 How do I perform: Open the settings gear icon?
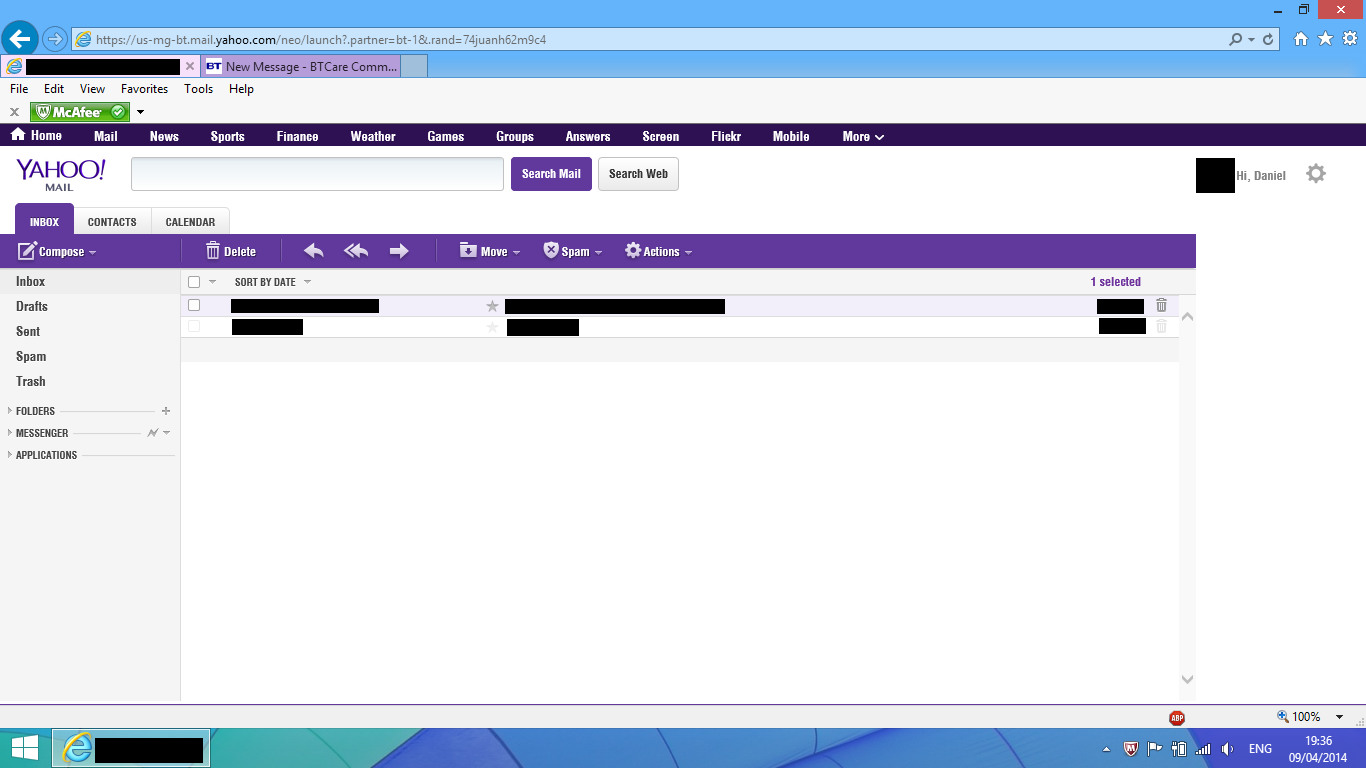click(x=1316, y=174)
